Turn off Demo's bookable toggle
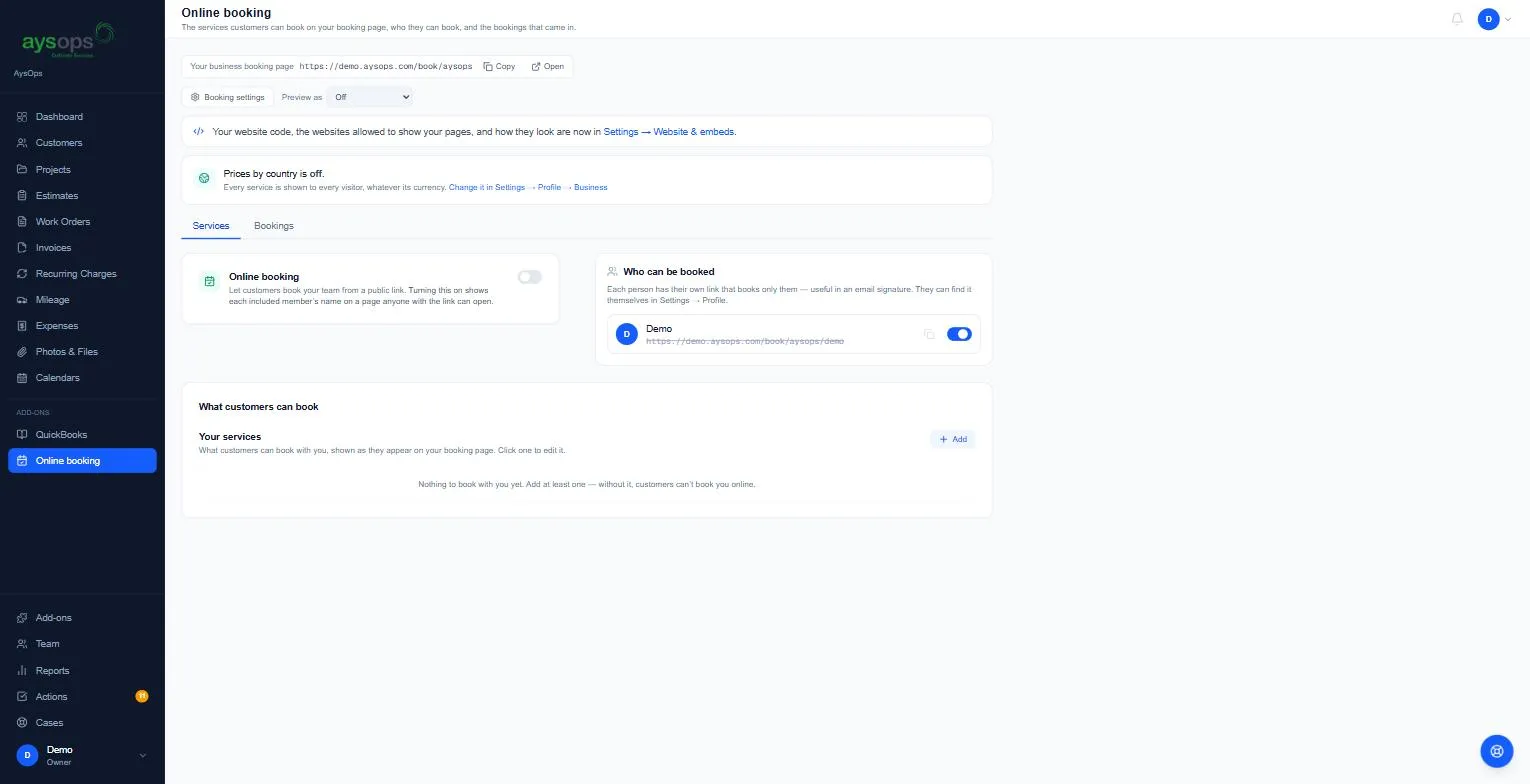This screenshot has height=784, width=1530. click(958, 334)
